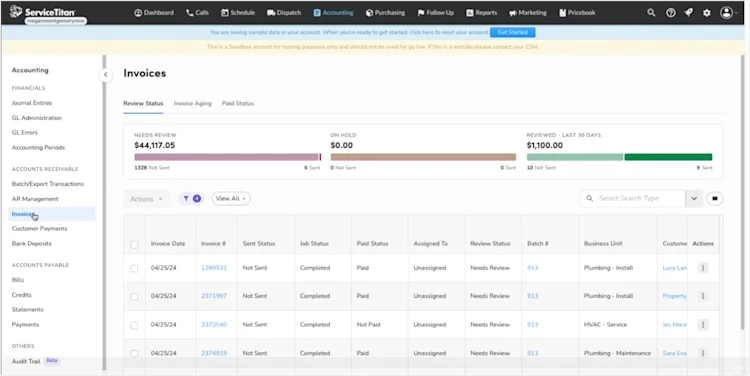
Task: Check the box for invoice 2372040
Action: [x=134, y=325]
